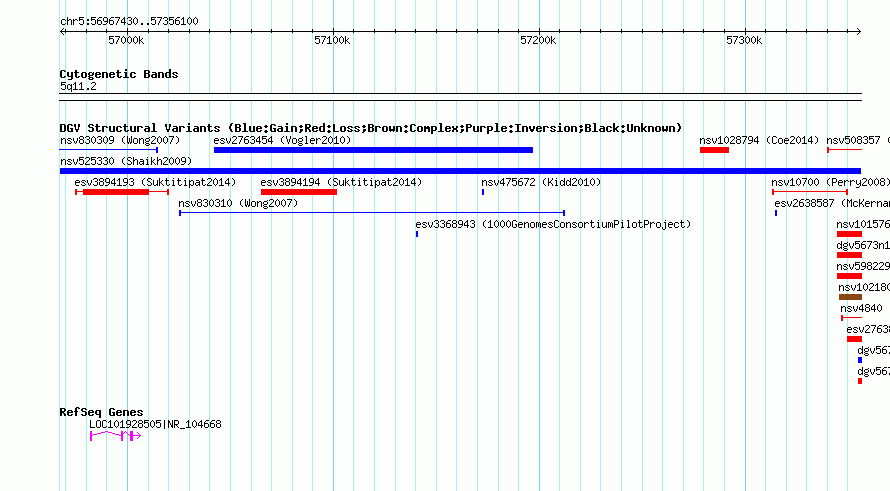Click the LOC101928505 gene model glyph
890x491 pixels.
tap(115, 436)
